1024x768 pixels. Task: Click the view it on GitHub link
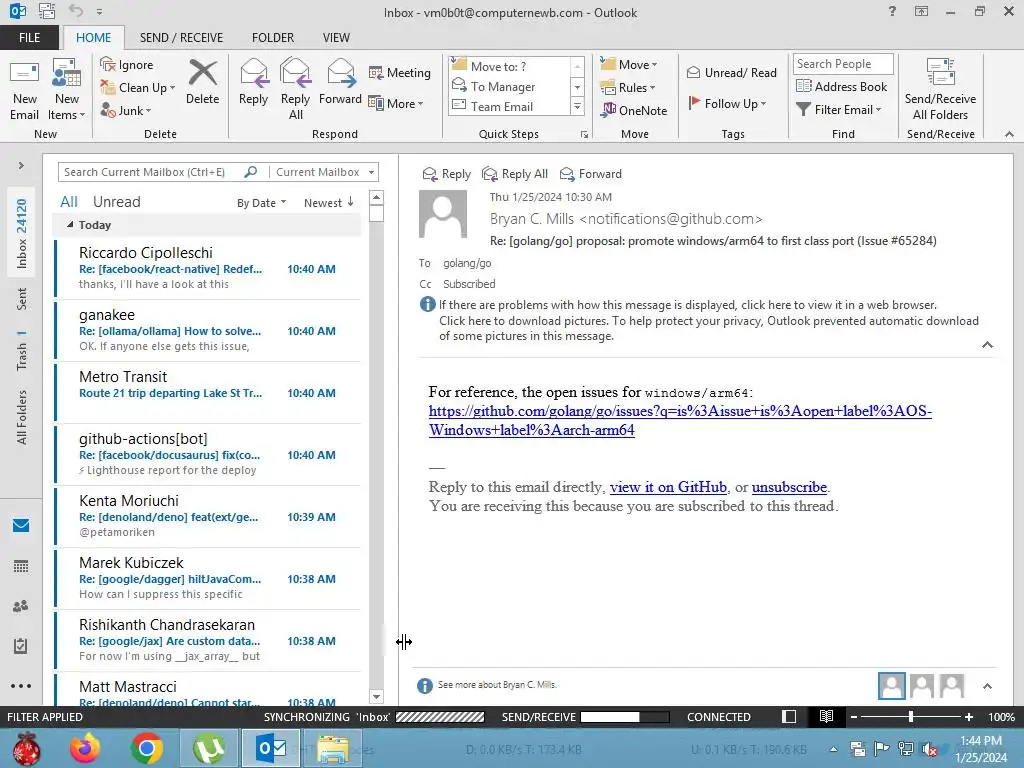(x=668, y=487)
